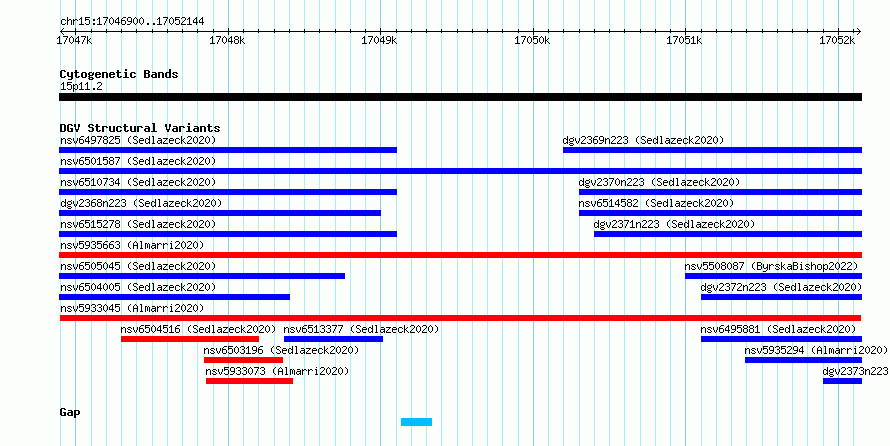The width and height of the screenshot is (890, 446).
Task: Select the nsv6504005 (Sedlazeck2020) label
Action: coord(138,287)
